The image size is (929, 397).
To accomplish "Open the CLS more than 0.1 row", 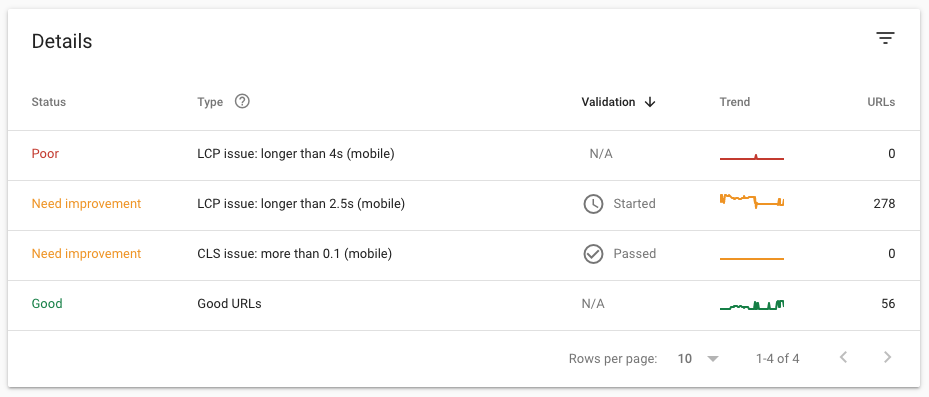I will [x=464, y=255].
